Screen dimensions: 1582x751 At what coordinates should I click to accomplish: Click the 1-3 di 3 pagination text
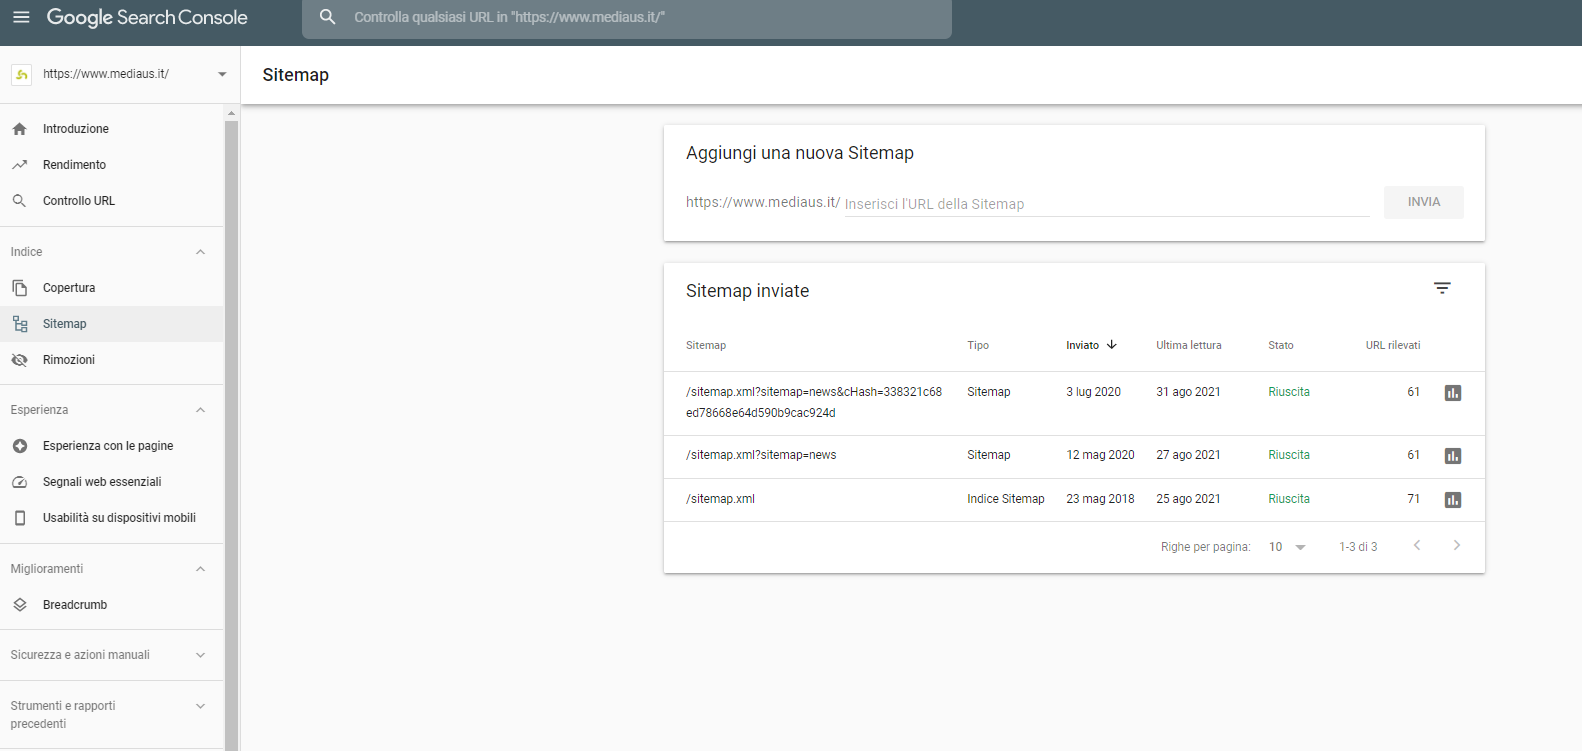pyautogui.click(x=1358, y=547)
